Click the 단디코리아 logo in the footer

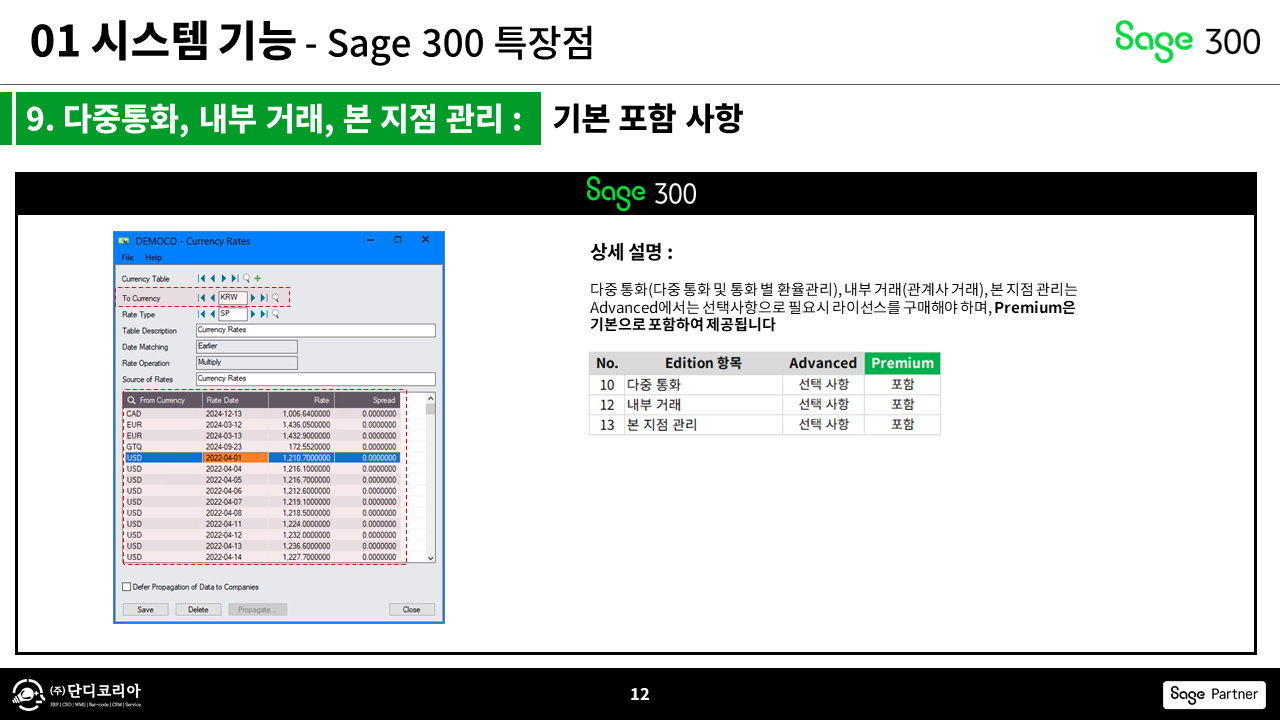[x=77, y=695]
